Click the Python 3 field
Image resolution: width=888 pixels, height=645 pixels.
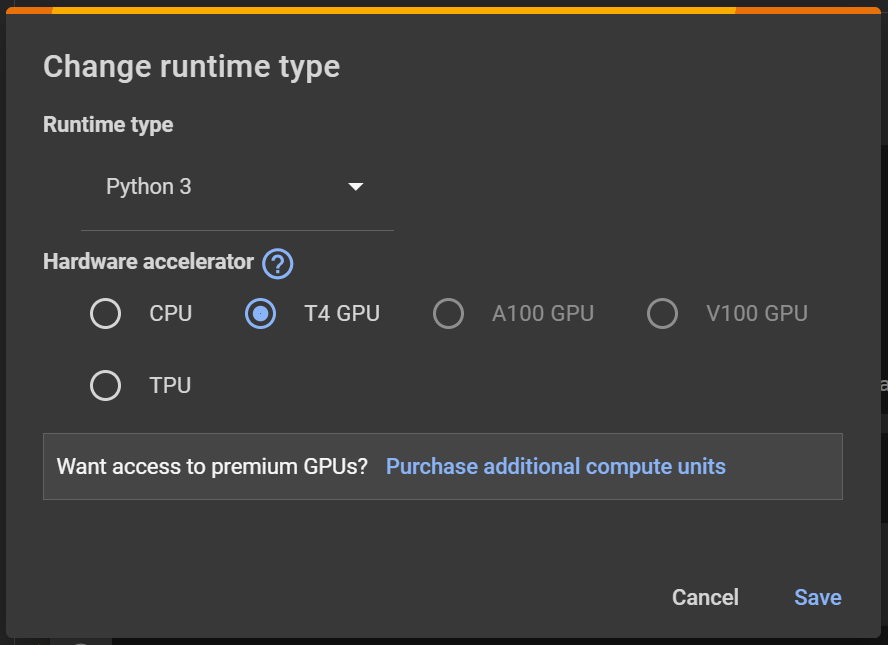coord(149,186)
